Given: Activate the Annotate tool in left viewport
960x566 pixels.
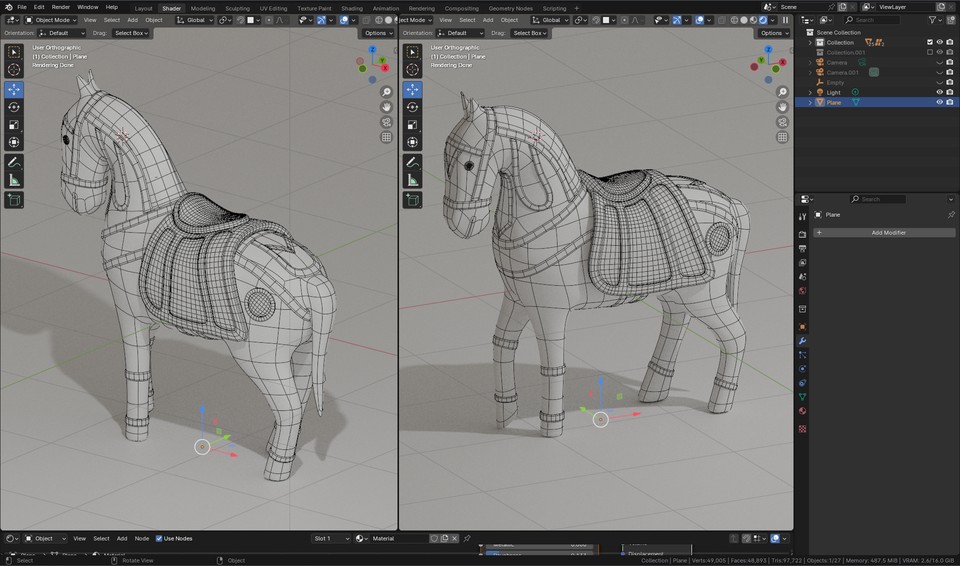Looking at the screenshot, I should pos(14,162).
